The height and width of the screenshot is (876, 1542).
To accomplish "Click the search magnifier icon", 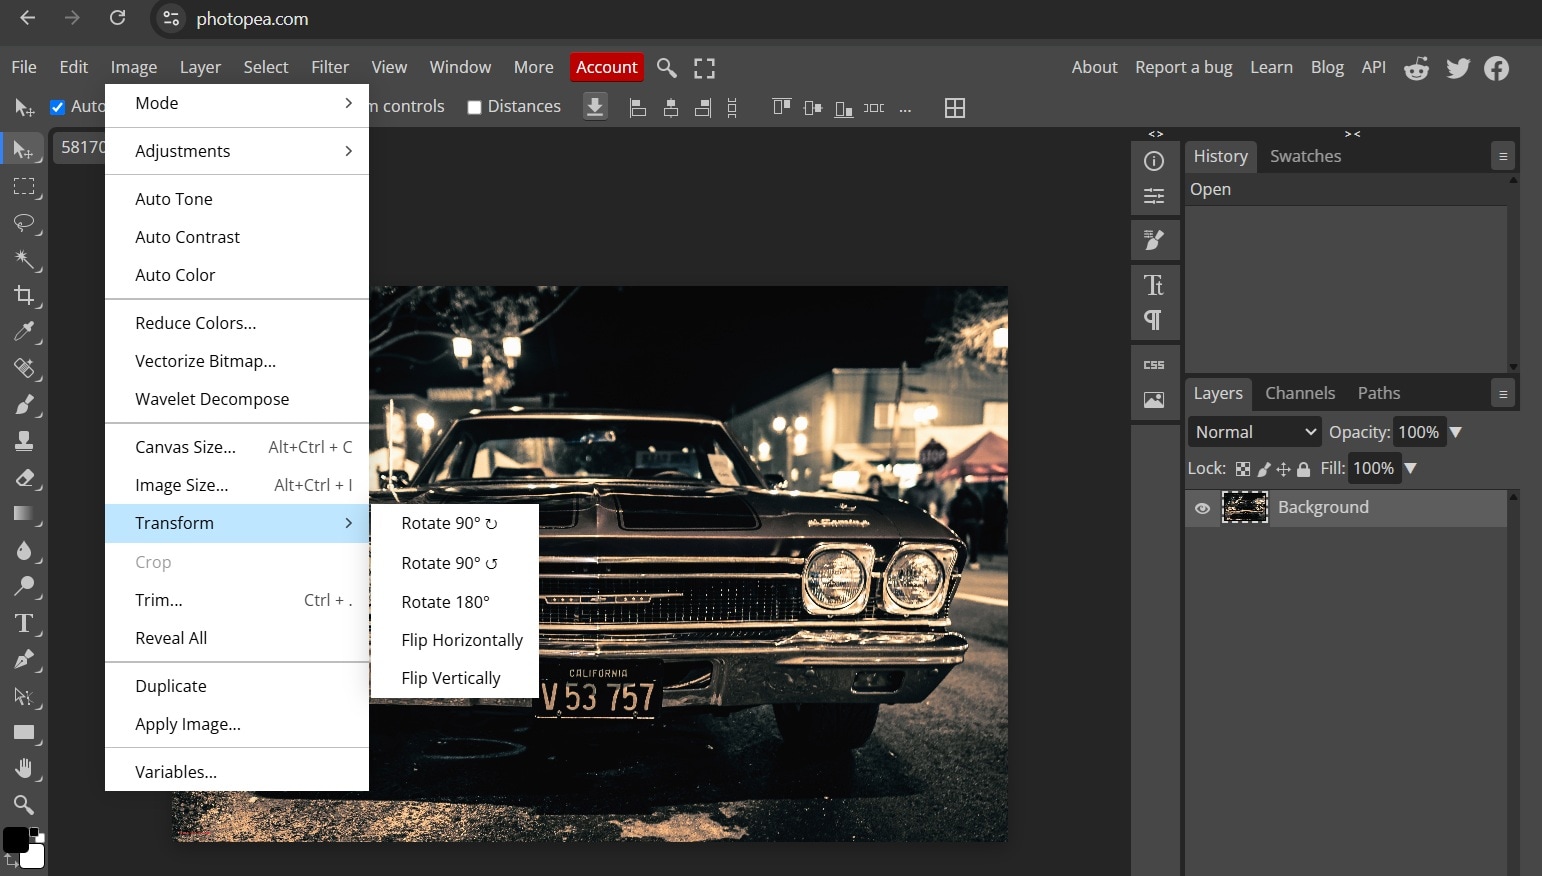I will coord(666,68).
